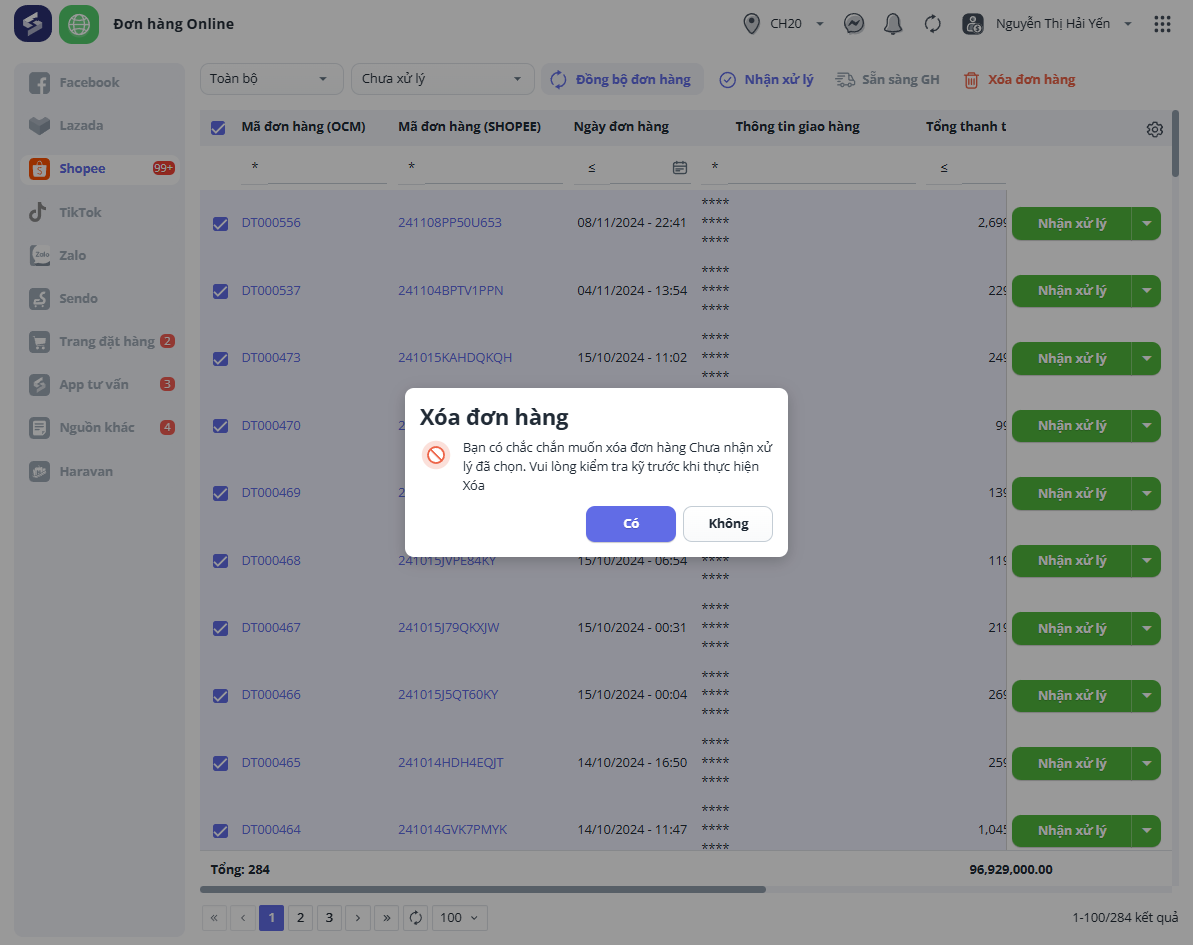The width and height of the screenshot is (1193, 945).
Task: Click Xóa đơn hàng toolbar button
Action: coord(1020,79)
